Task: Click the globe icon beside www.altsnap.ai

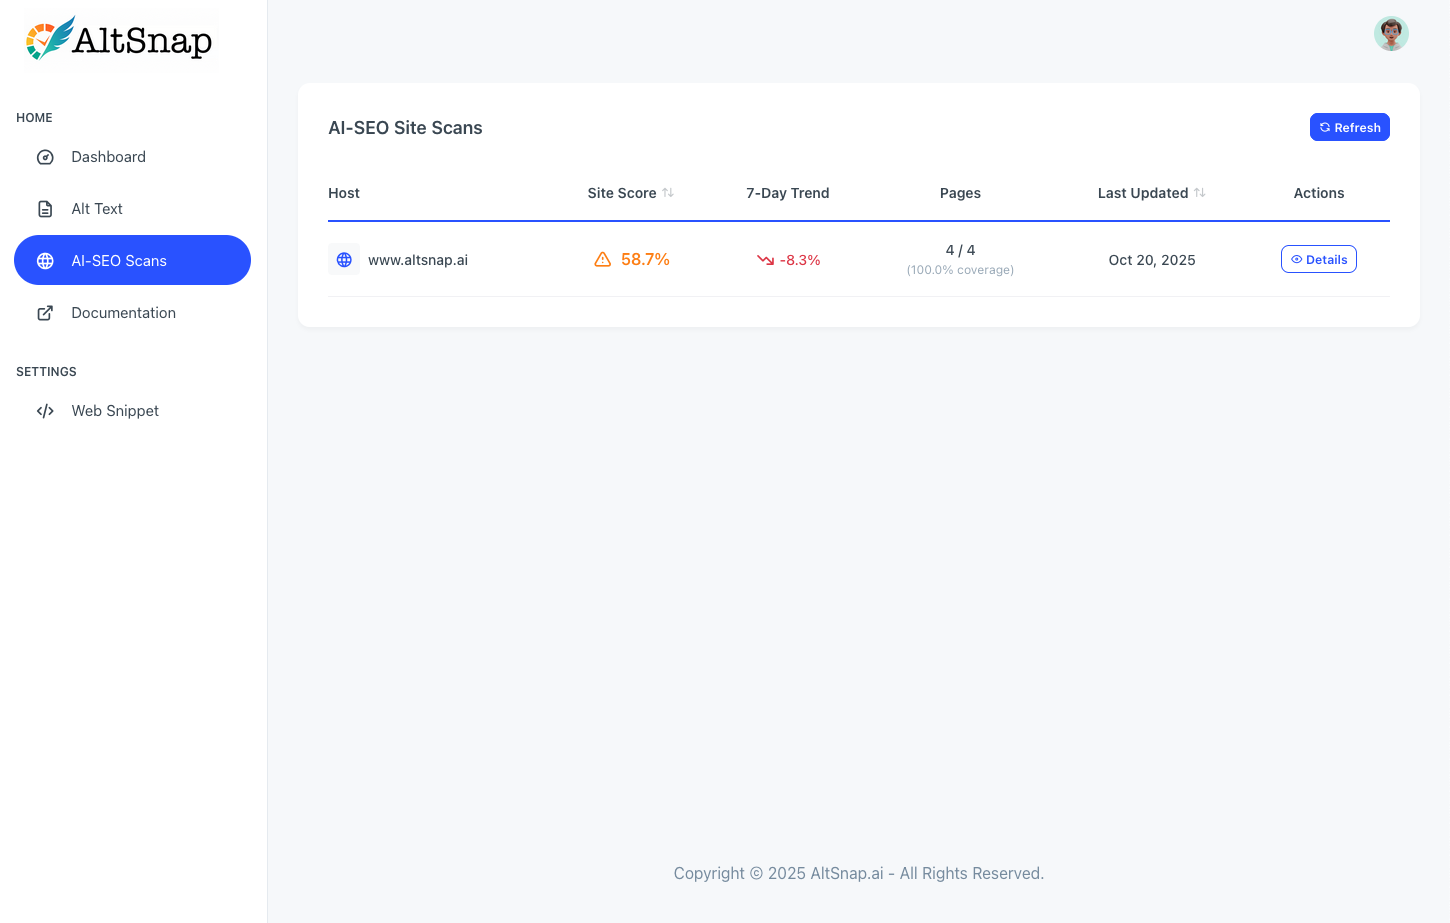Action: tap(344, 259)
